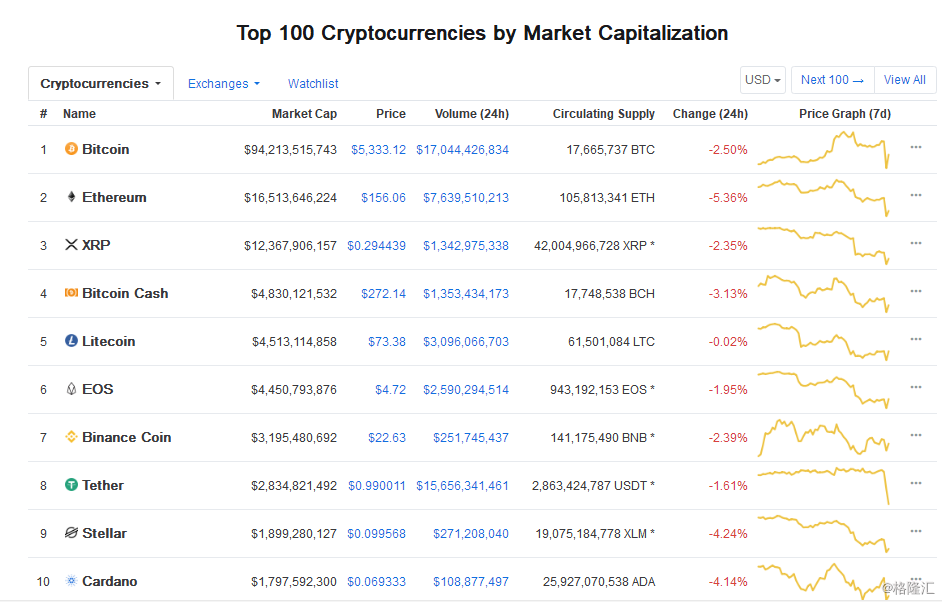Click the Binance Coin logo icon

(x=71, y=437)
